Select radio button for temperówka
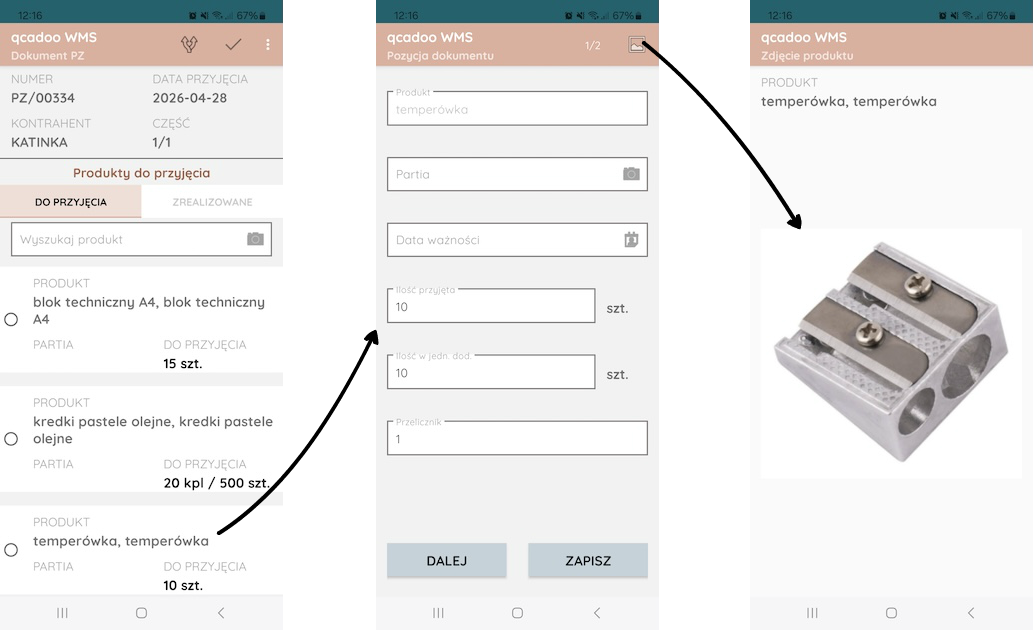This screenshot has width=1033, height=630. coord(11,550)
